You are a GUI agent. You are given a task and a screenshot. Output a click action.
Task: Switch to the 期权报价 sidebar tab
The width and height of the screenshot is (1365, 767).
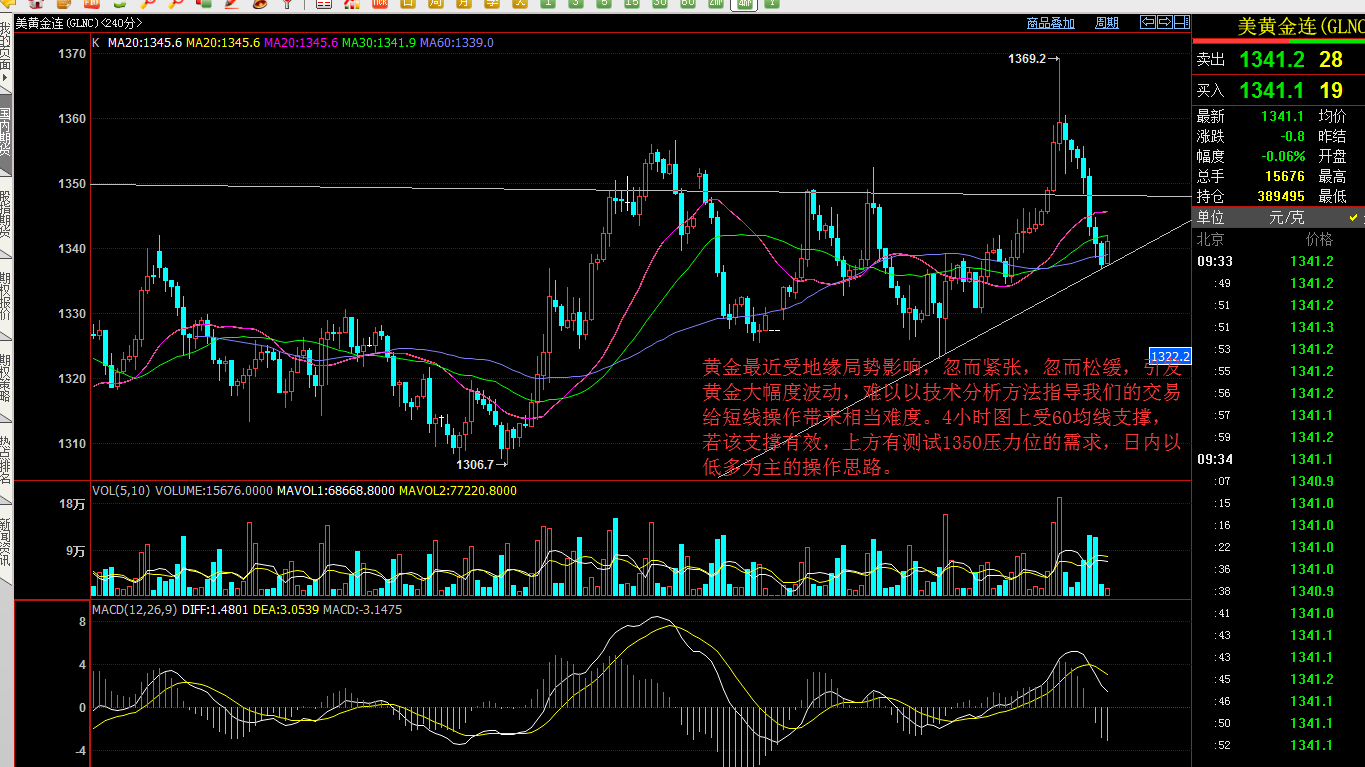[5, 295]
